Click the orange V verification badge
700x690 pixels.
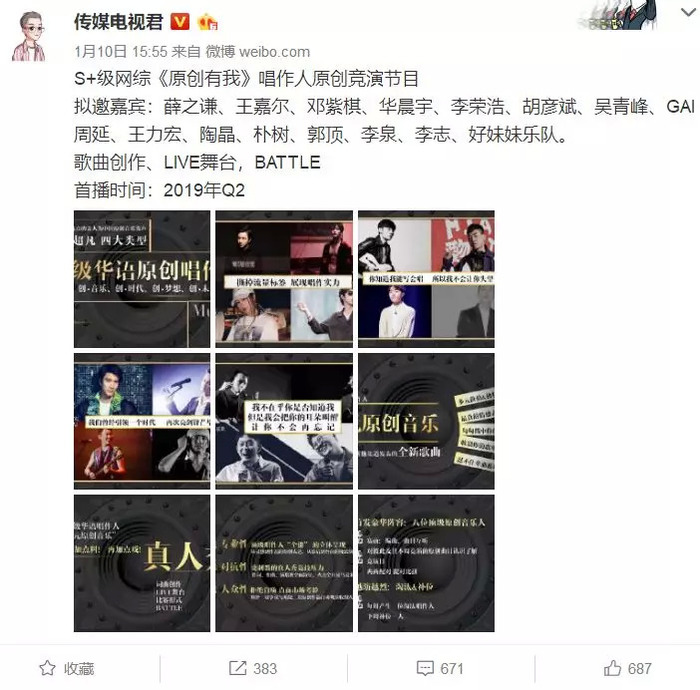(x=180, y=21)
